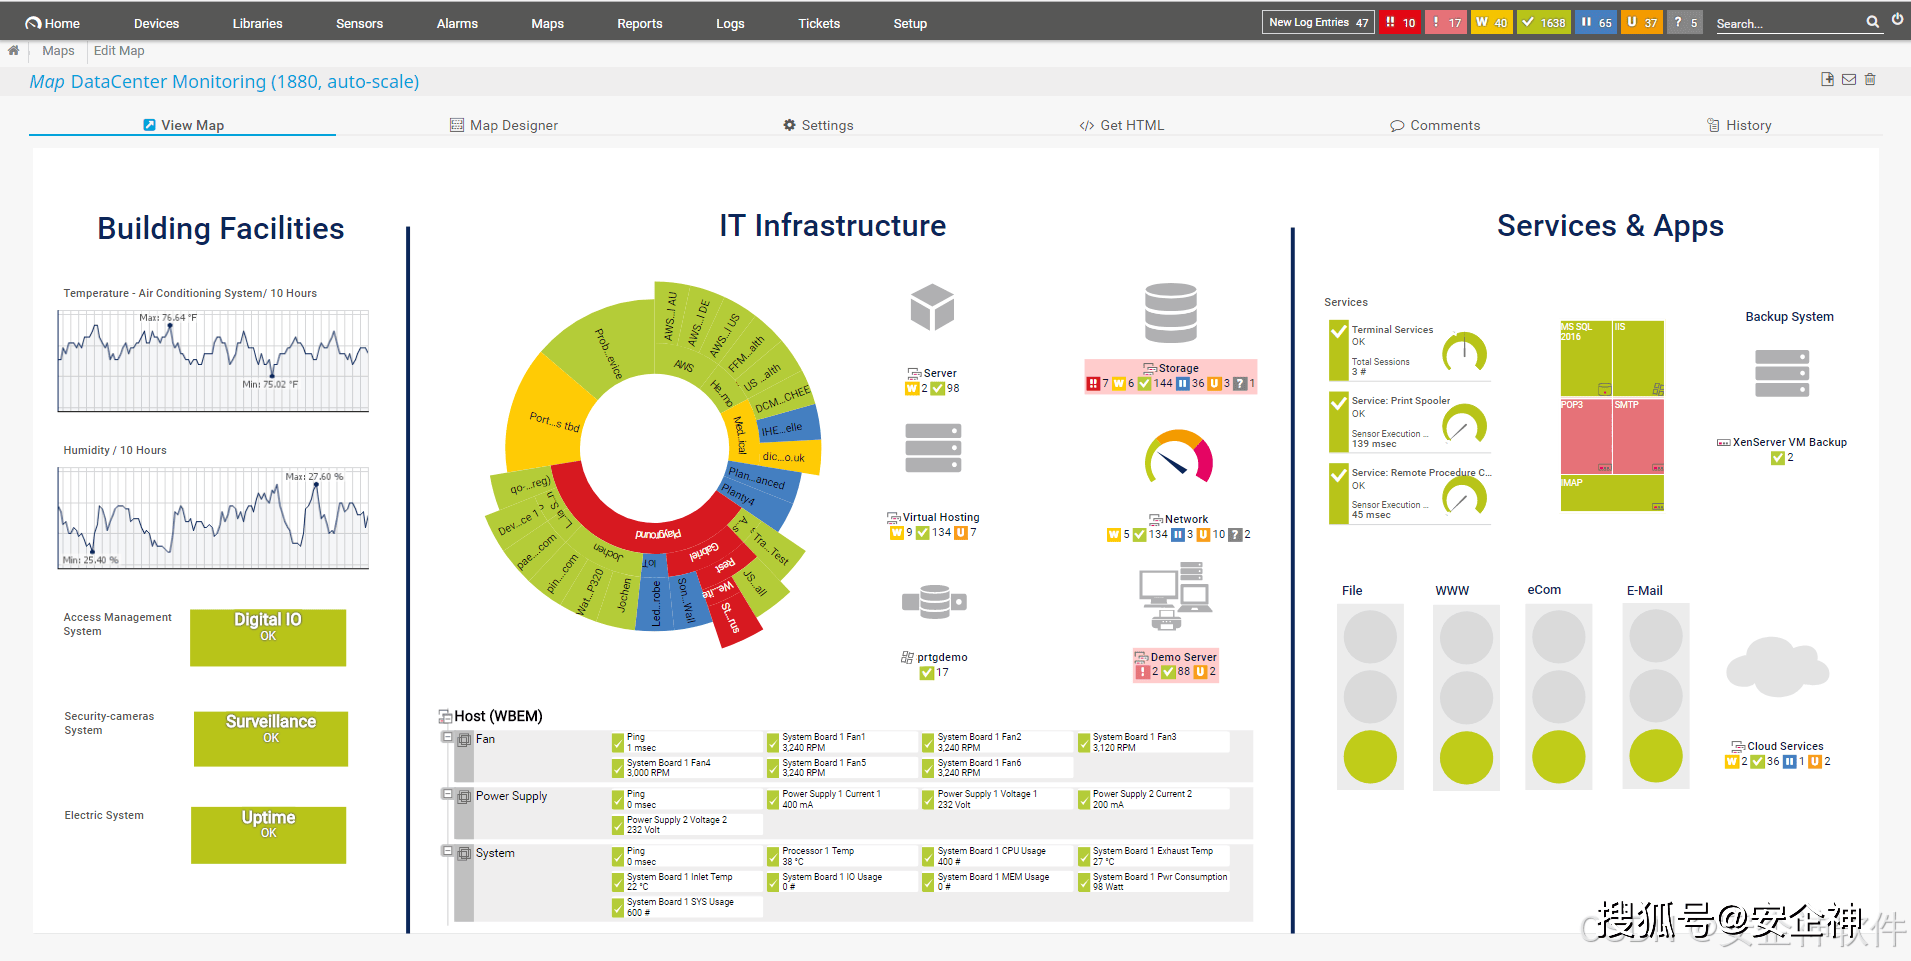Click the Network gauge icon

pyautogui.click(x=1178, y=457)
